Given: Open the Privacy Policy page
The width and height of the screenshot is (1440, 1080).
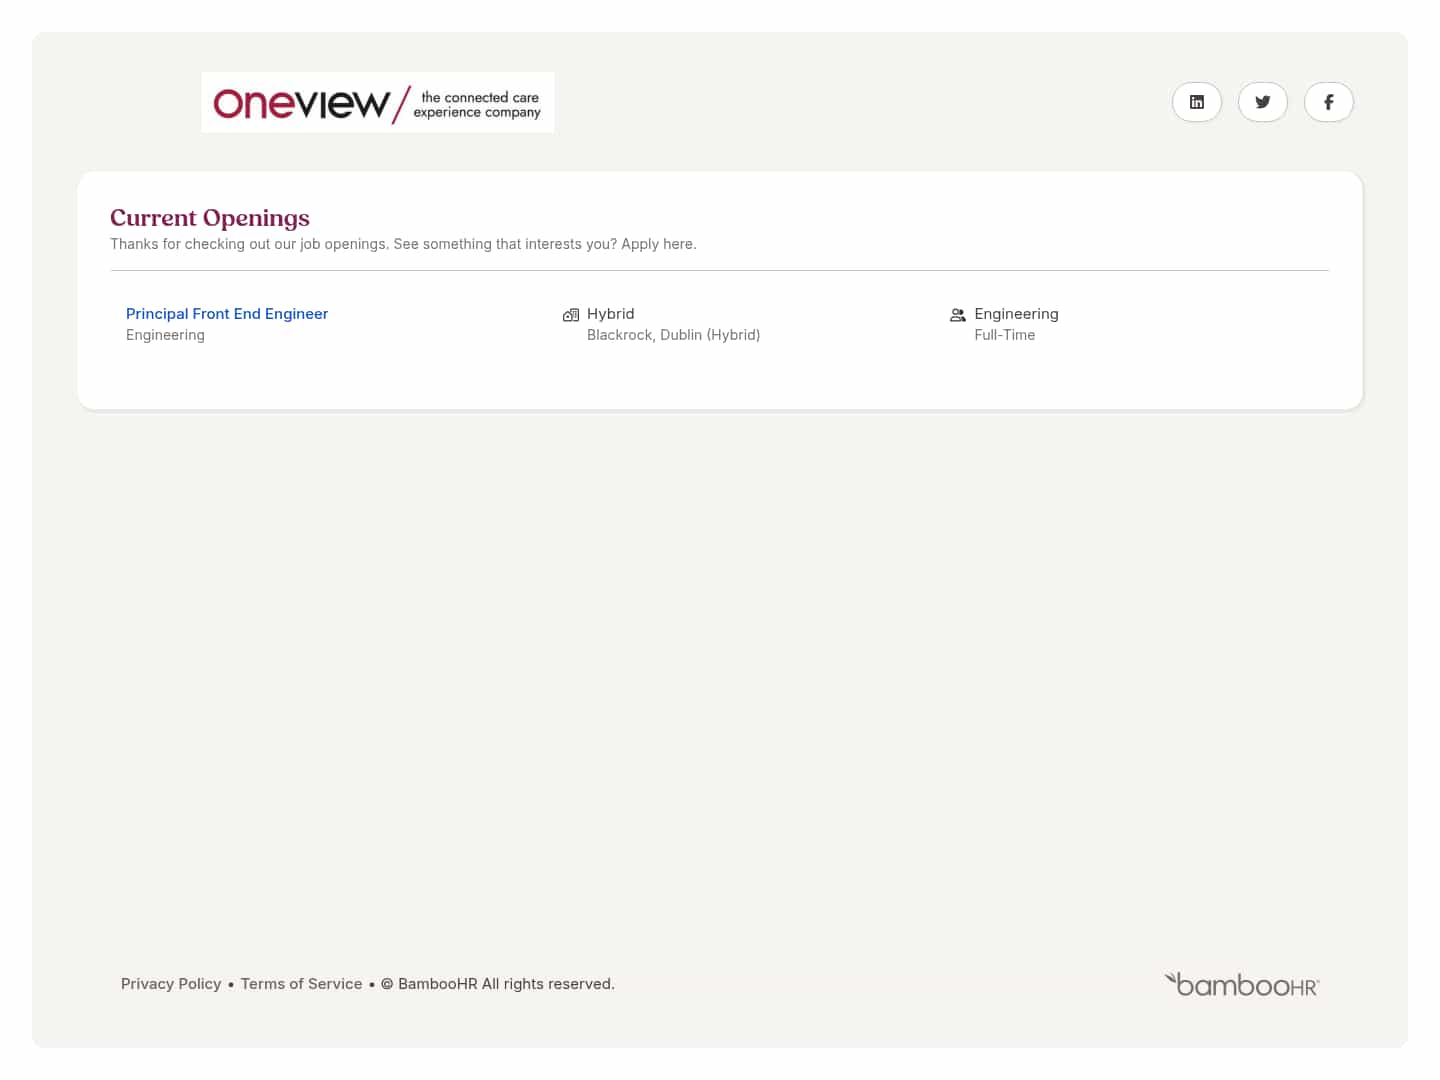Looking at the screenshot, I should coord(171,983).
